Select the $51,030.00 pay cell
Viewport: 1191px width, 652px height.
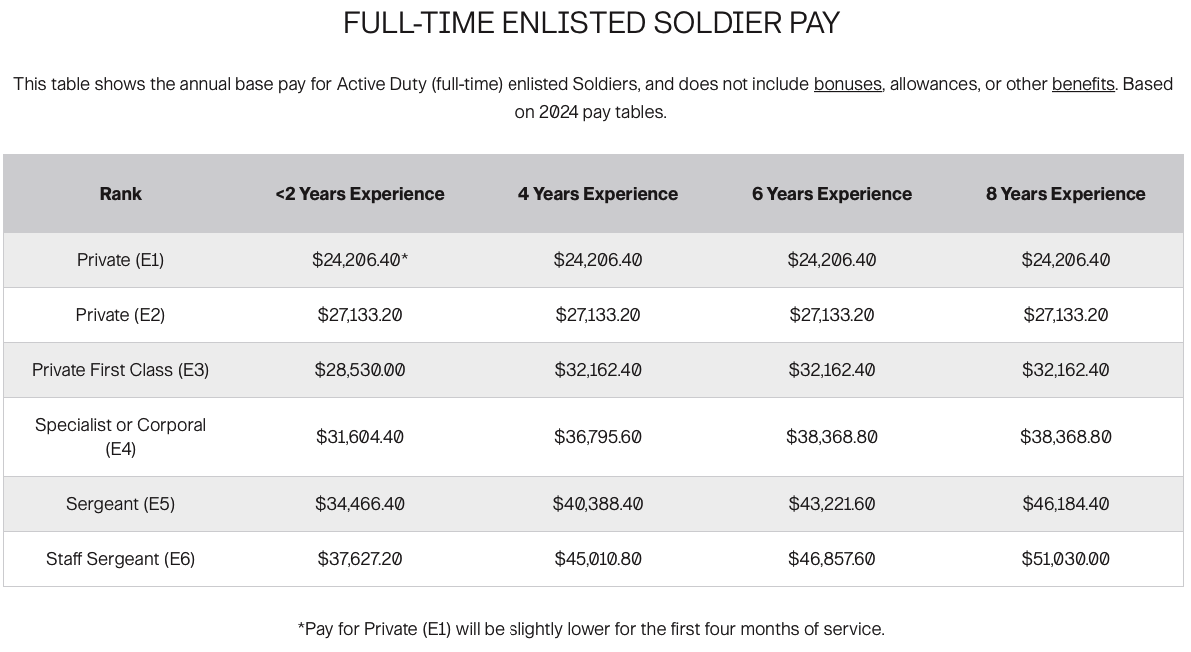coord(1065,559)
